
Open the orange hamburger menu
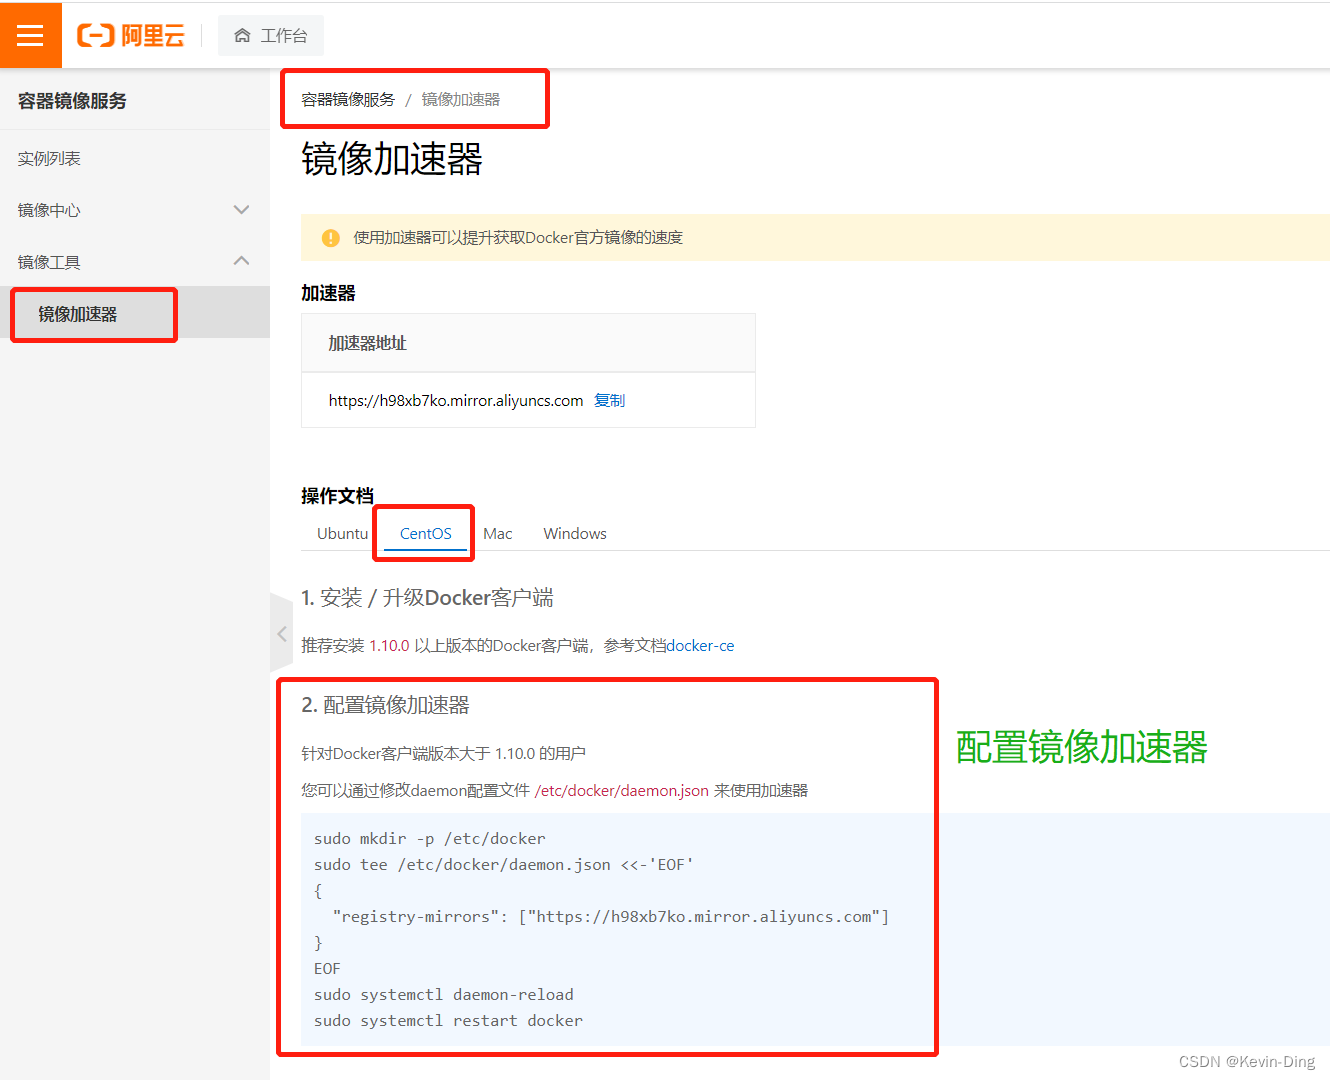click(30, 36)
